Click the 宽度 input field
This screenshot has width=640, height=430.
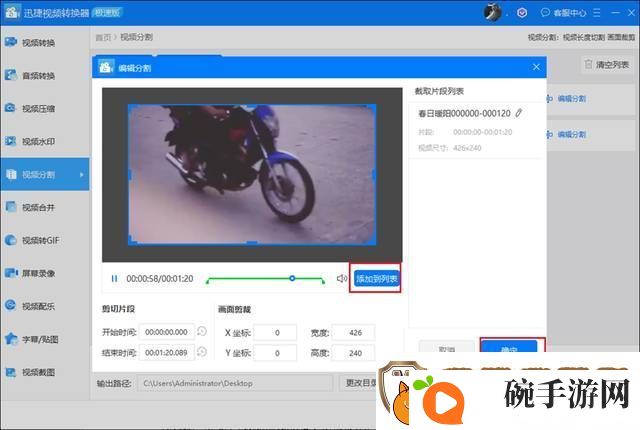[353, 332]
